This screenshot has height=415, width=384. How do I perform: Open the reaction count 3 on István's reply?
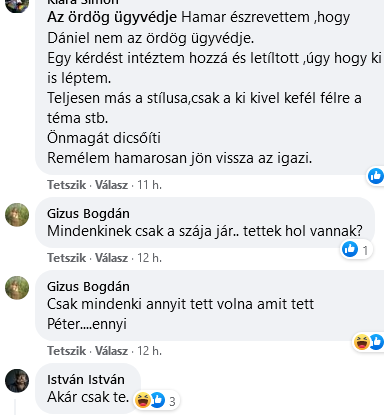[x=172, y=401]
